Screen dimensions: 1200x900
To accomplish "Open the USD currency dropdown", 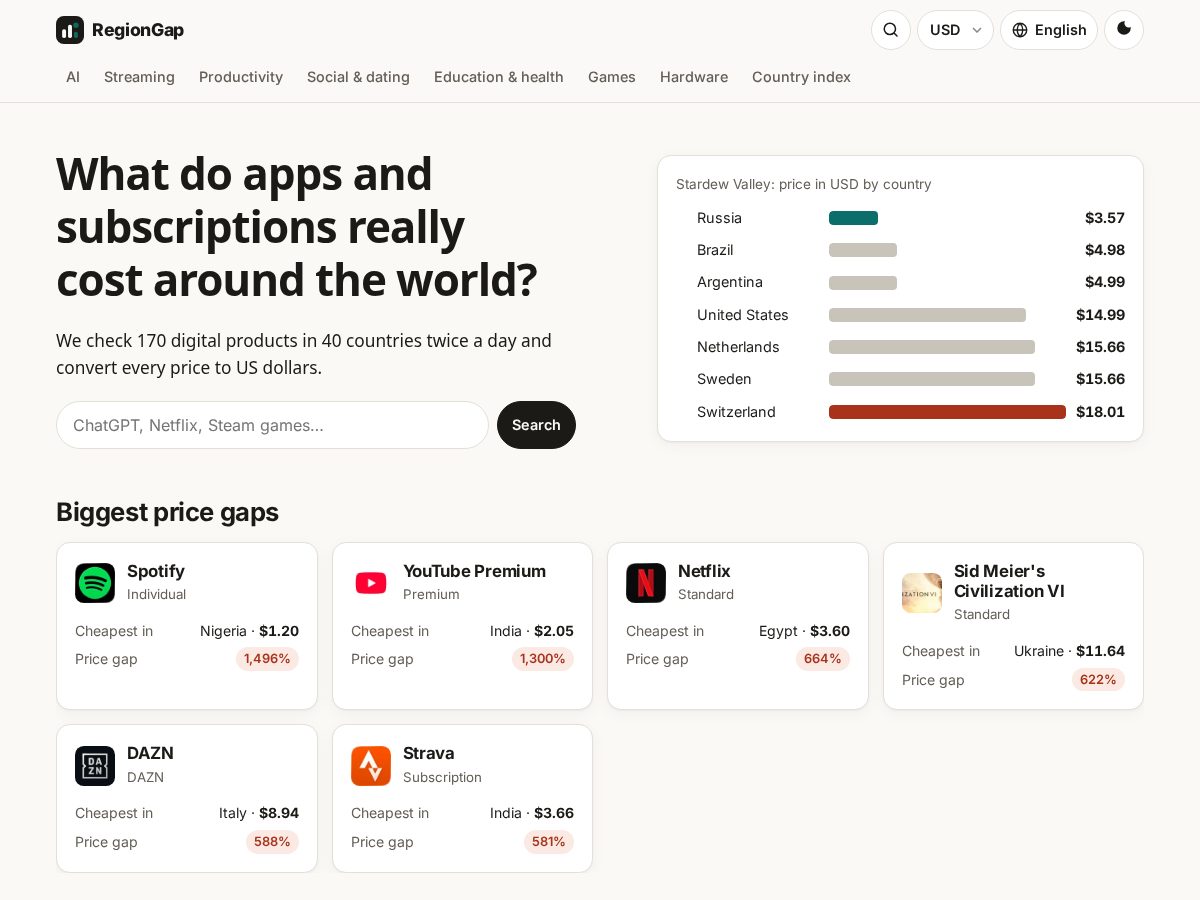I will pyautogui.click(x=955, y=30).
